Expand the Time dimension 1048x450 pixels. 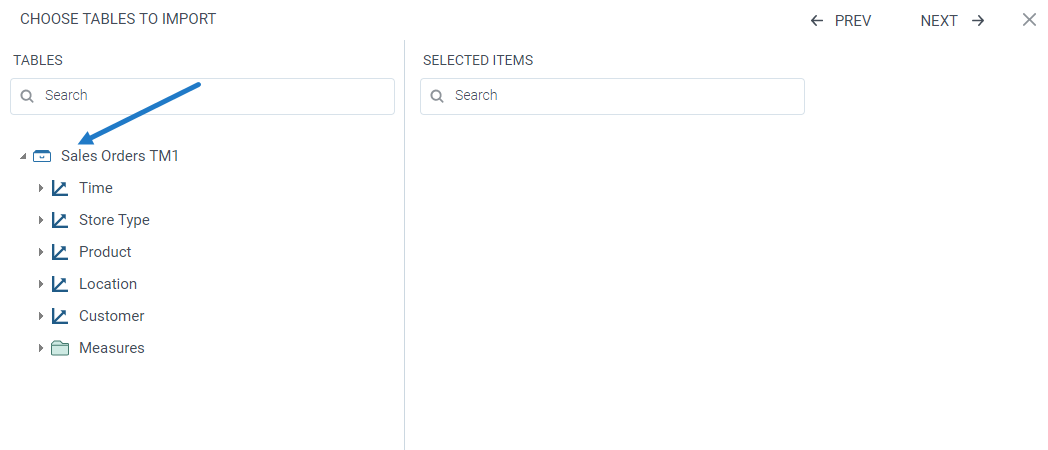41,188
